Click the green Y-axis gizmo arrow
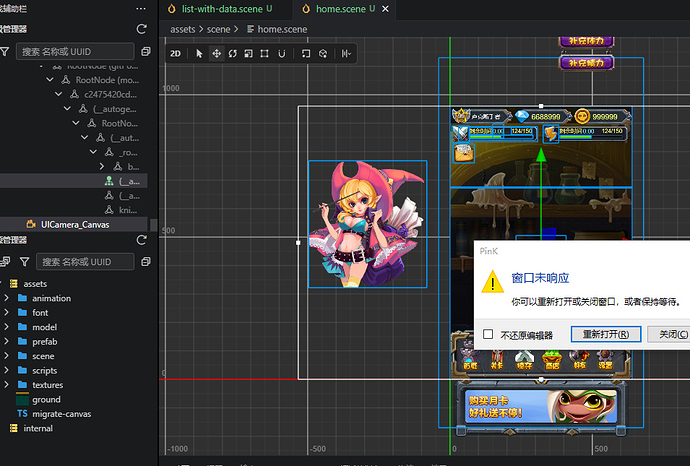Screen dimensions: 690x466 541,155
